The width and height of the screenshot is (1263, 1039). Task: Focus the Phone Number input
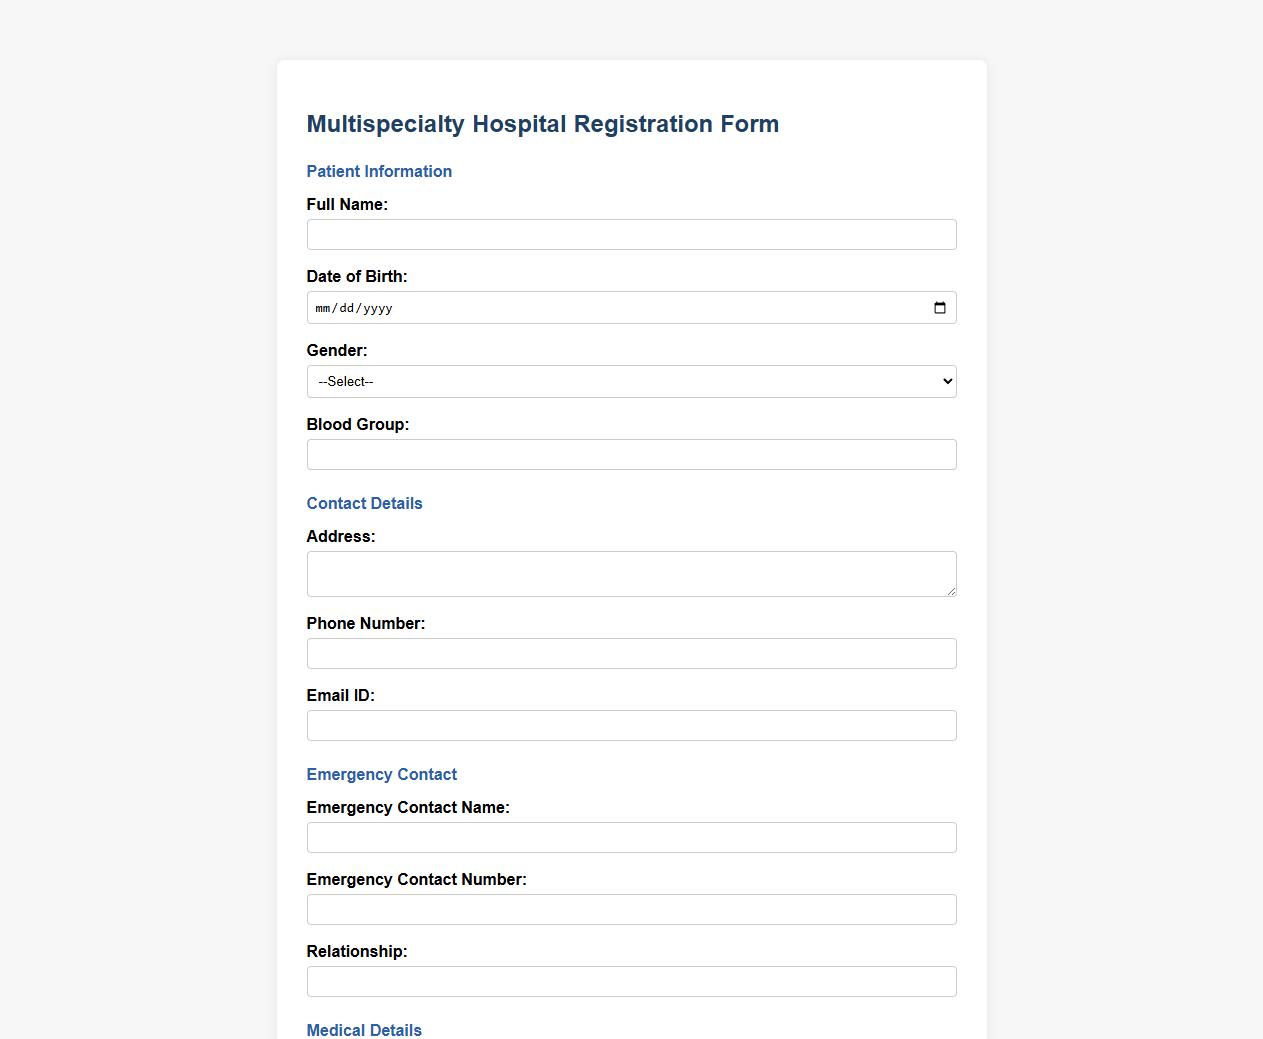coord(631,653)
